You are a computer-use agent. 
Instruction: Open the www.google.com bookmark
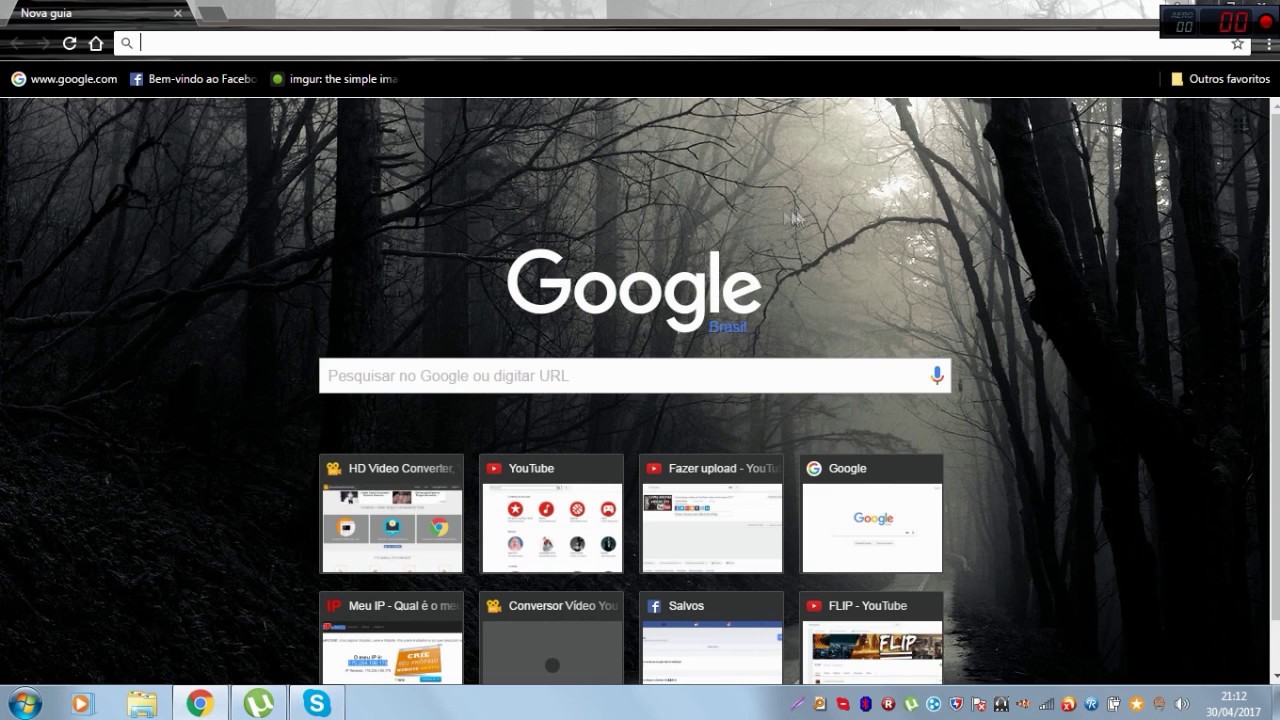coord(64,79)
